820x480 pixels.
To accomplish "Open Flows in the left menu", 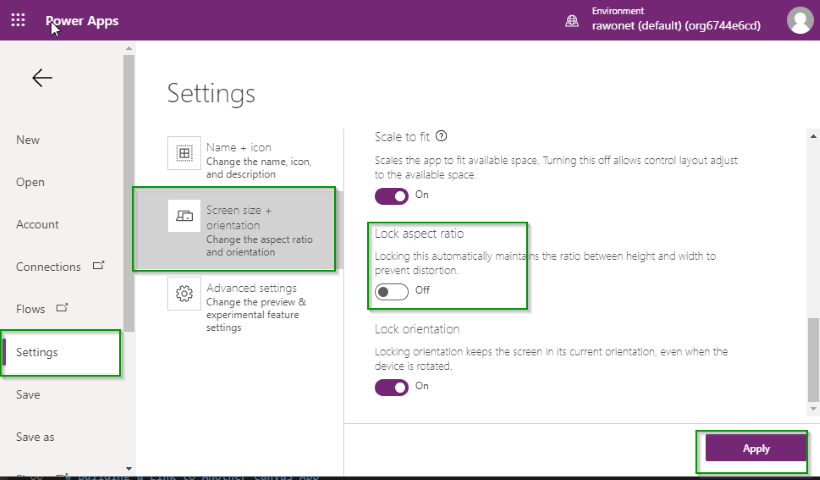I will pos(30,309).
